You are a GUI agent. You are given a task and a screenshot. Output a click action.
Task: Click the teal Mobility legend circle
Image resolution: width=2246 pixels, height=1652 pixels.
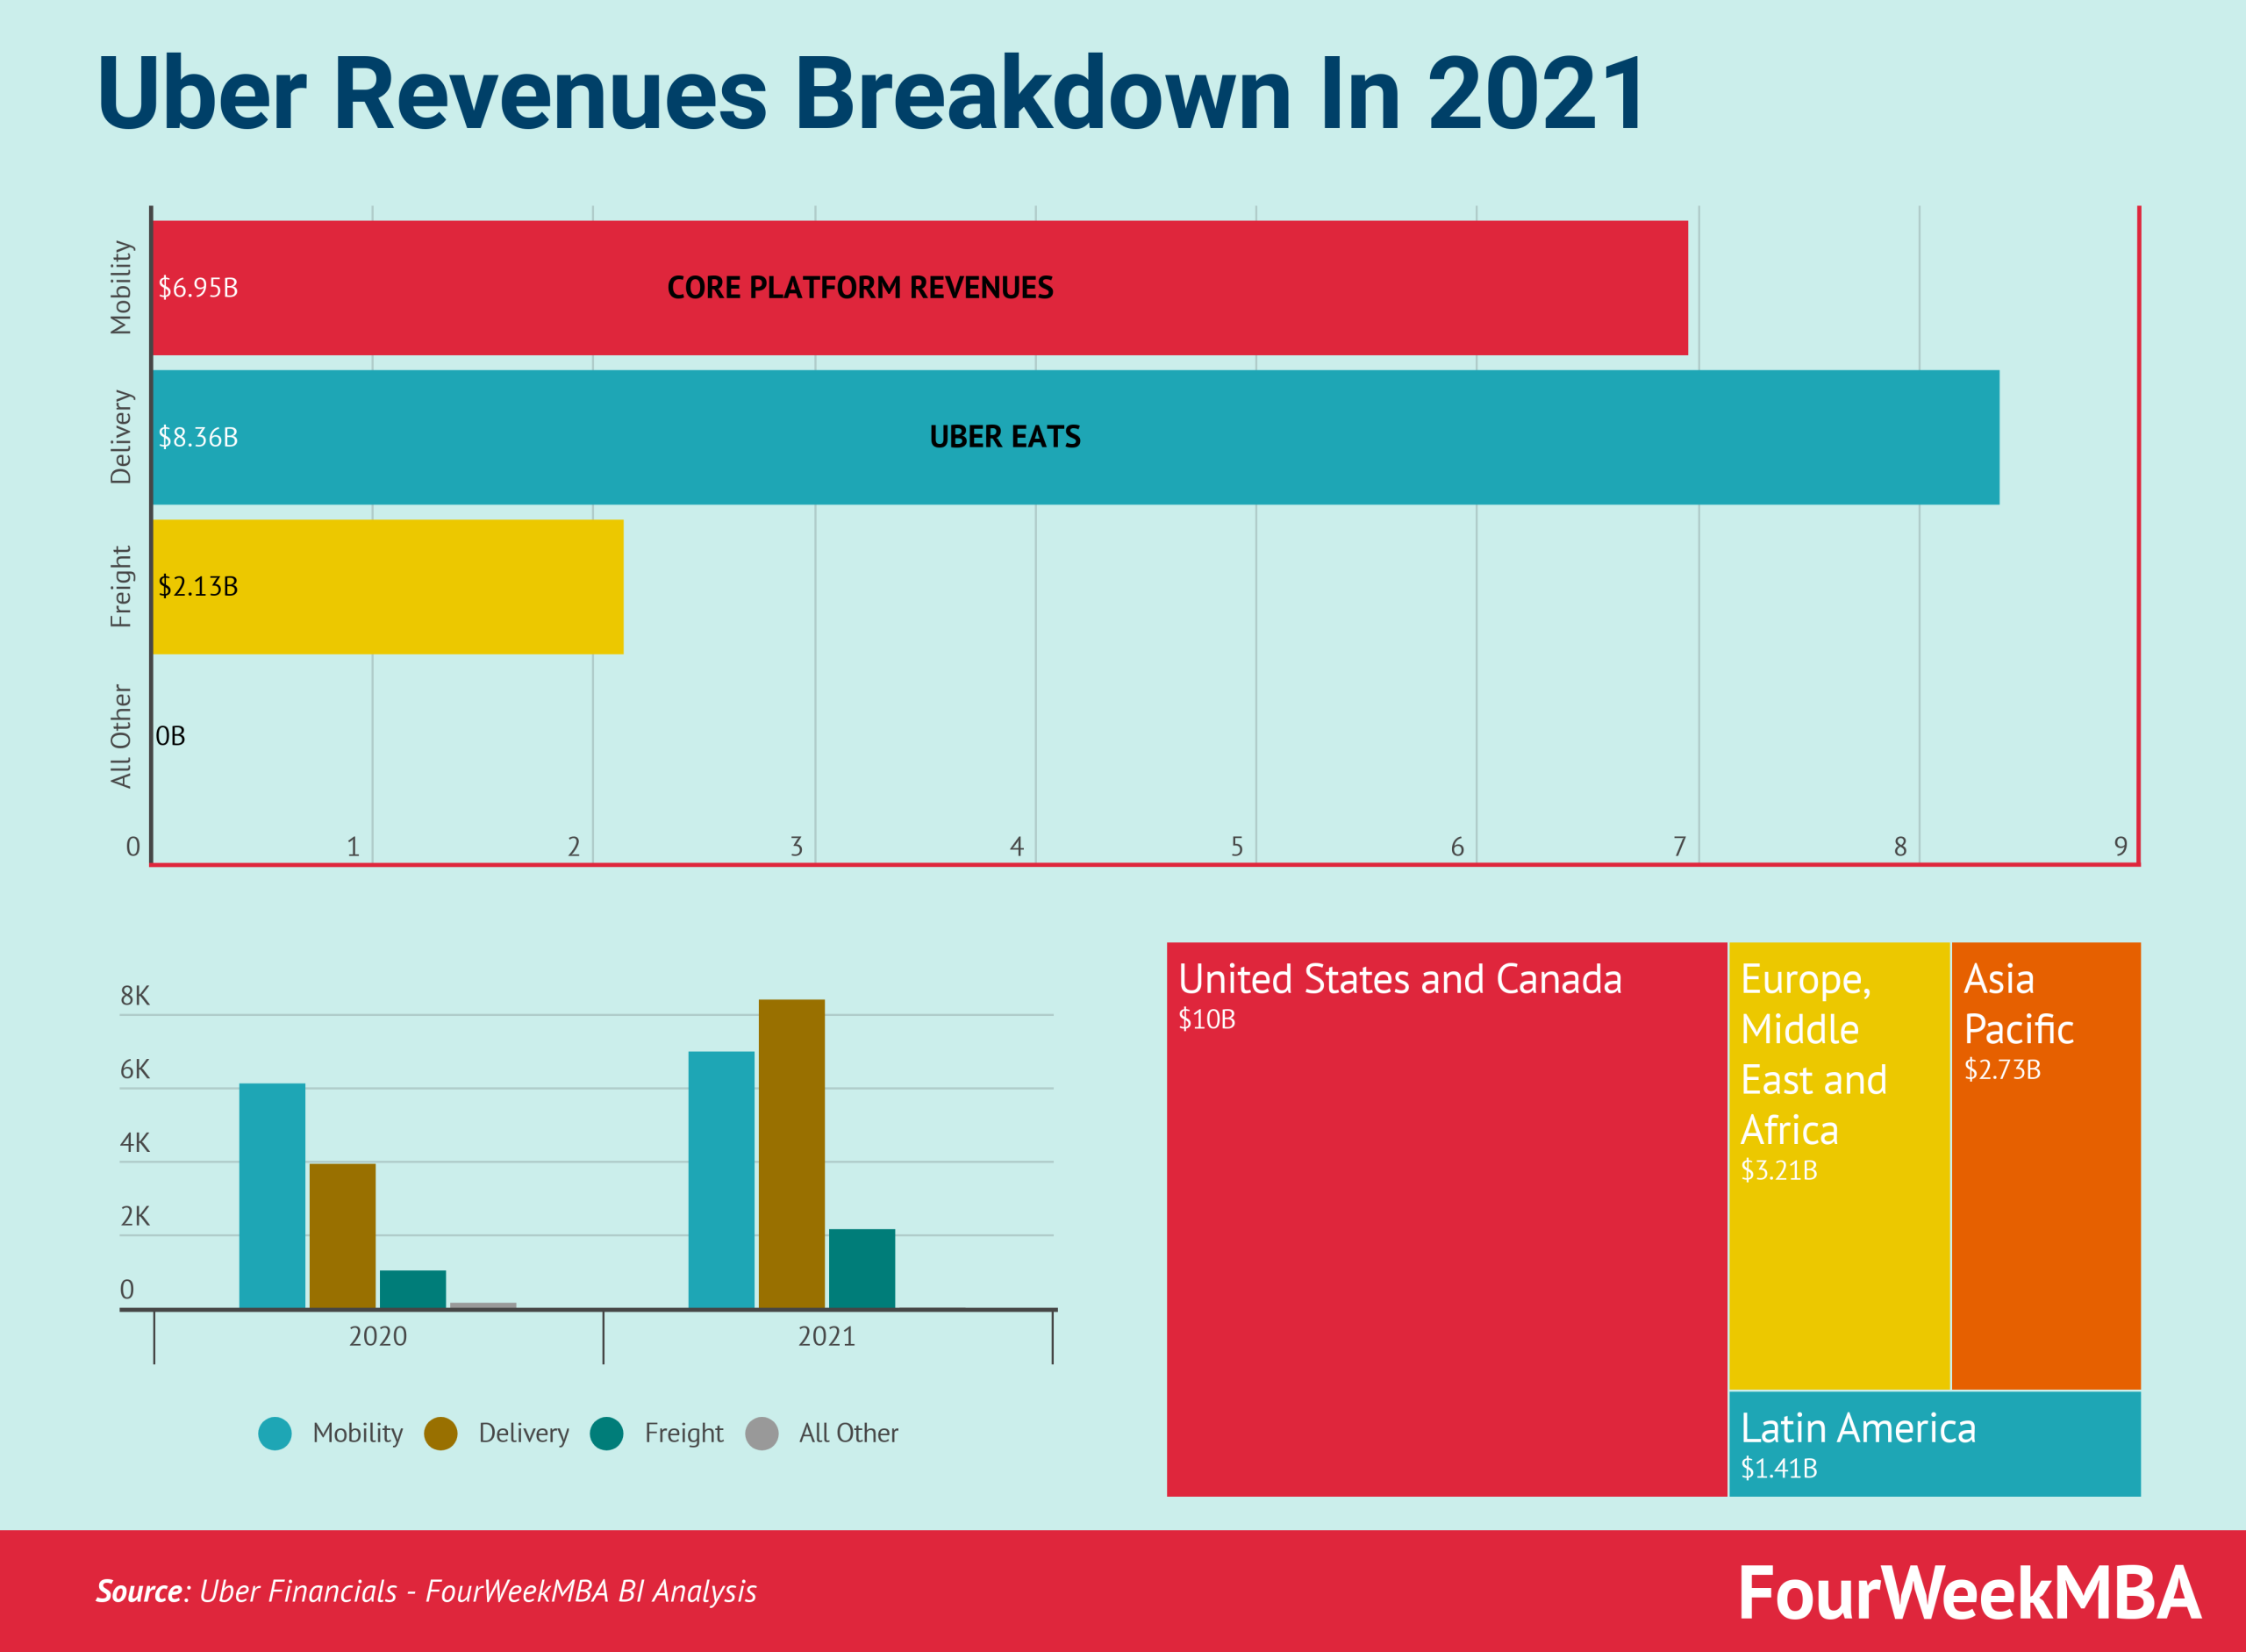(x=275, y=1433)
